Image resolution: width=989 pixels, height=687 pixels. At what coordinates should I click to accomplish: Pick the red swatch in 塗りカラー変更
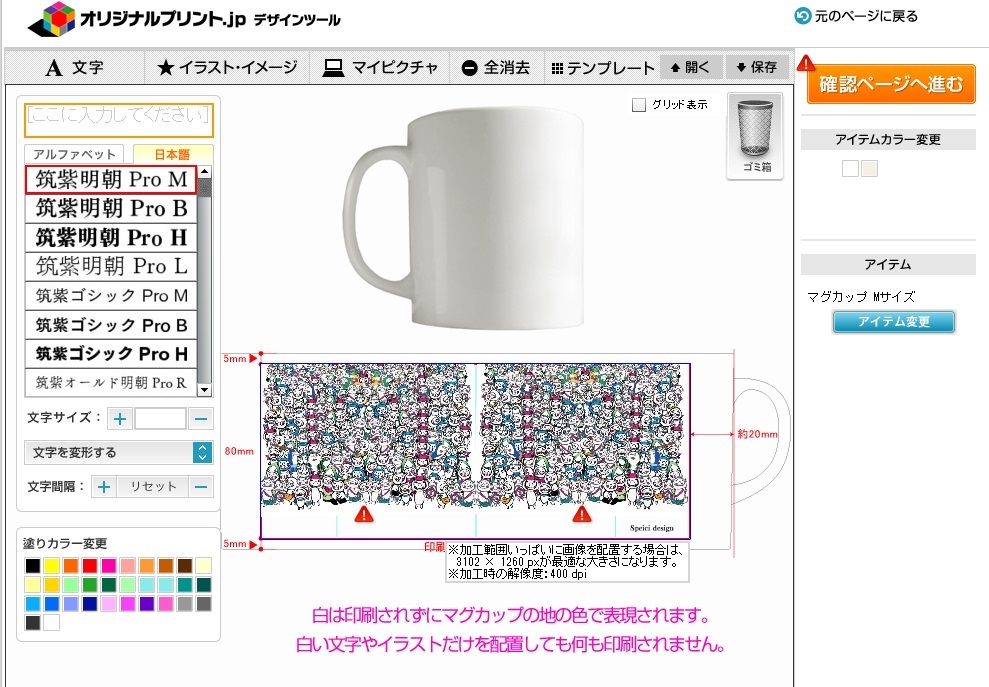pyautogui.click(x=90, y=566)
